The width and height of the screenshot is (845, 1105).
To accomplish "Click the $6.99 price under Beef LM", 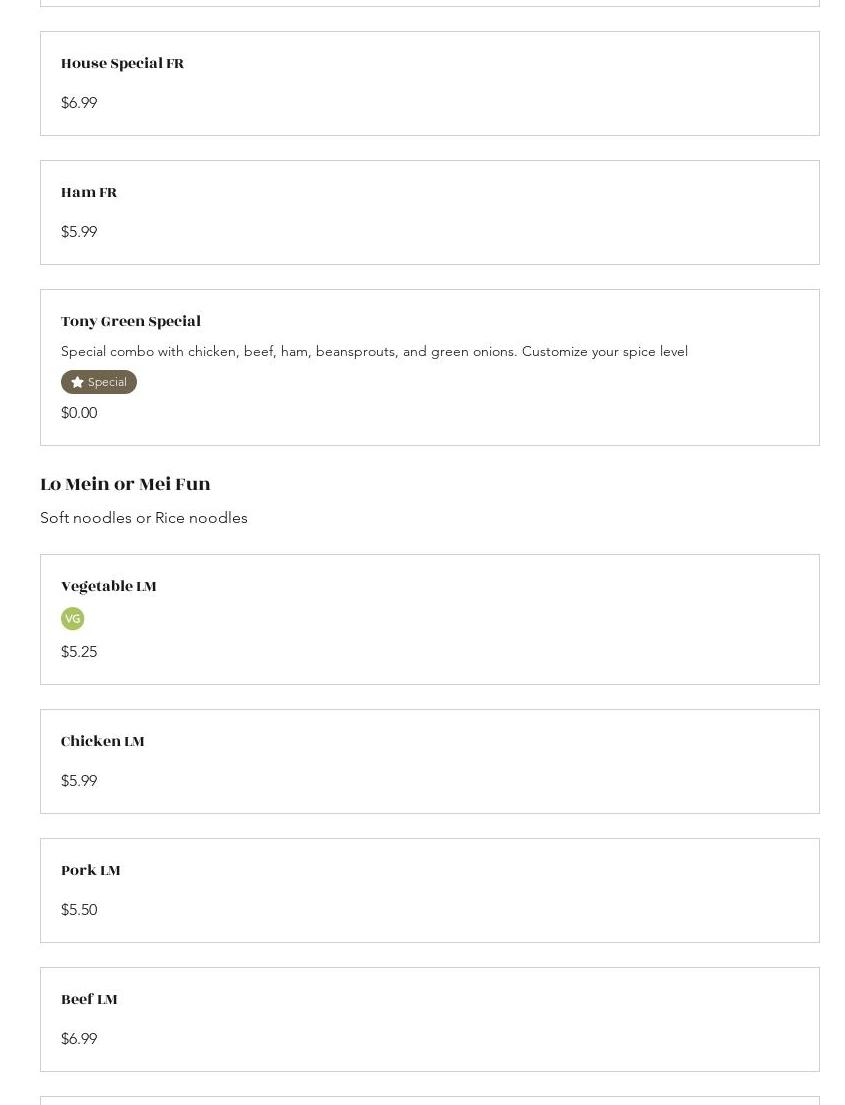I will (79, 1039).
